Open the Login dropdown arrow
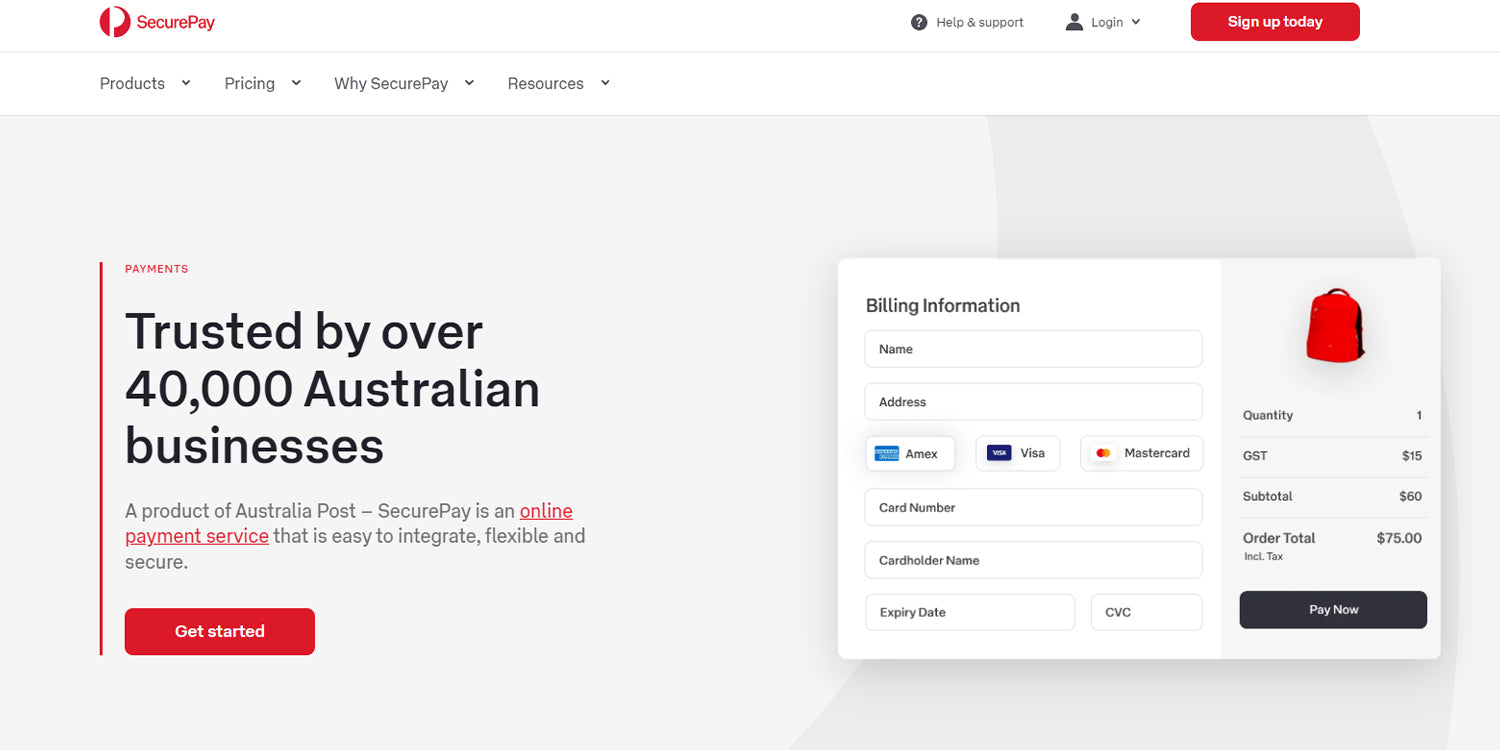The height and width of the screenshot is (750, 1500). pyautogui.click(x=1136, y=22)
